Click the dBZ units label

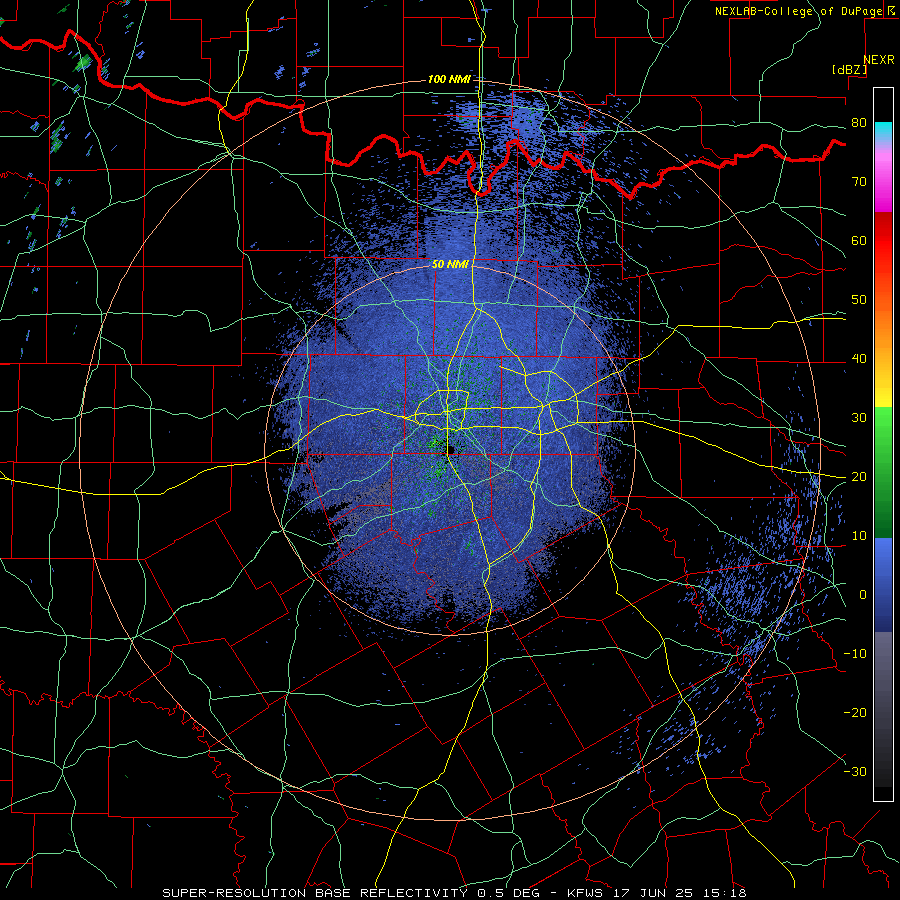(x=850, y=69)
